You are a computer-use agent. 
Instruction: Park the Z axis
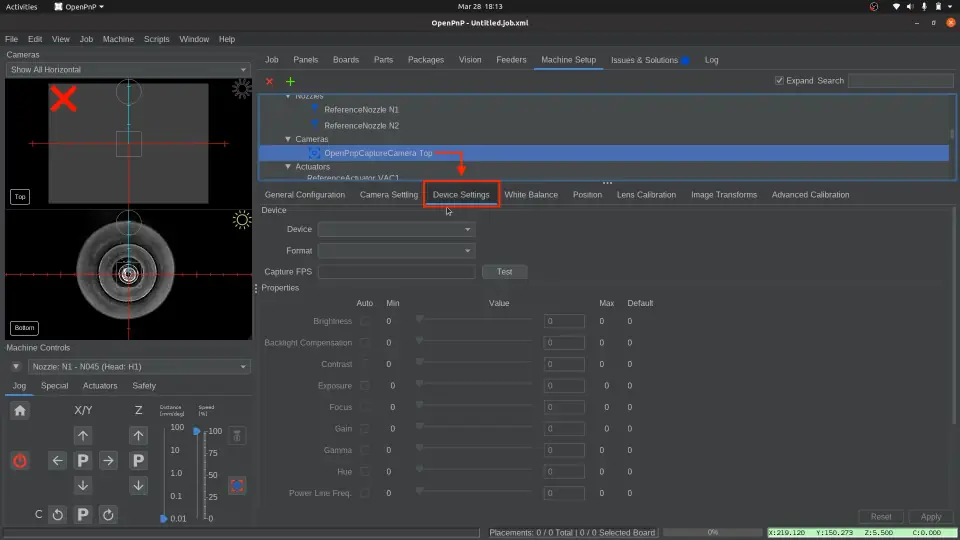139,460
